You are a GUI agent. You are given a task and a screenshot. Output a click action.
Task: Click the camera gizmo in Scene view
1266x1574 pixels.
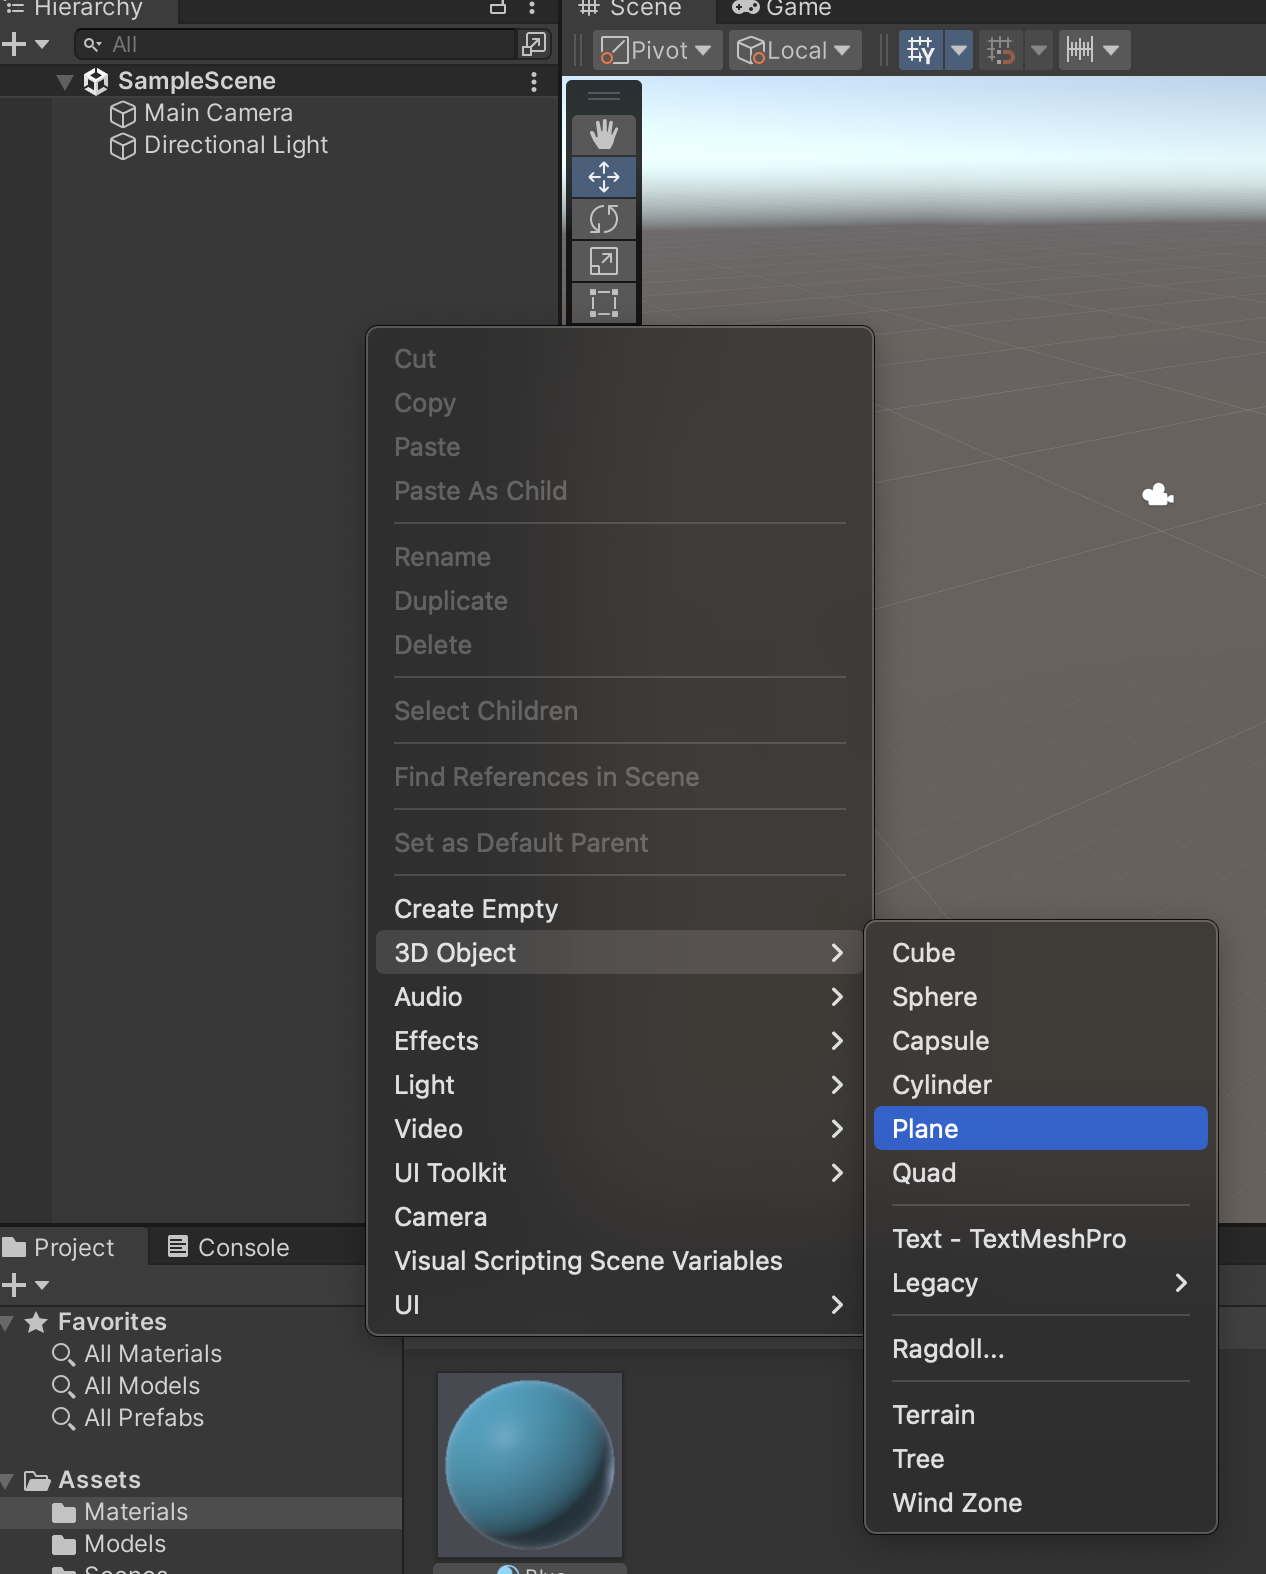click(1157, 494)
